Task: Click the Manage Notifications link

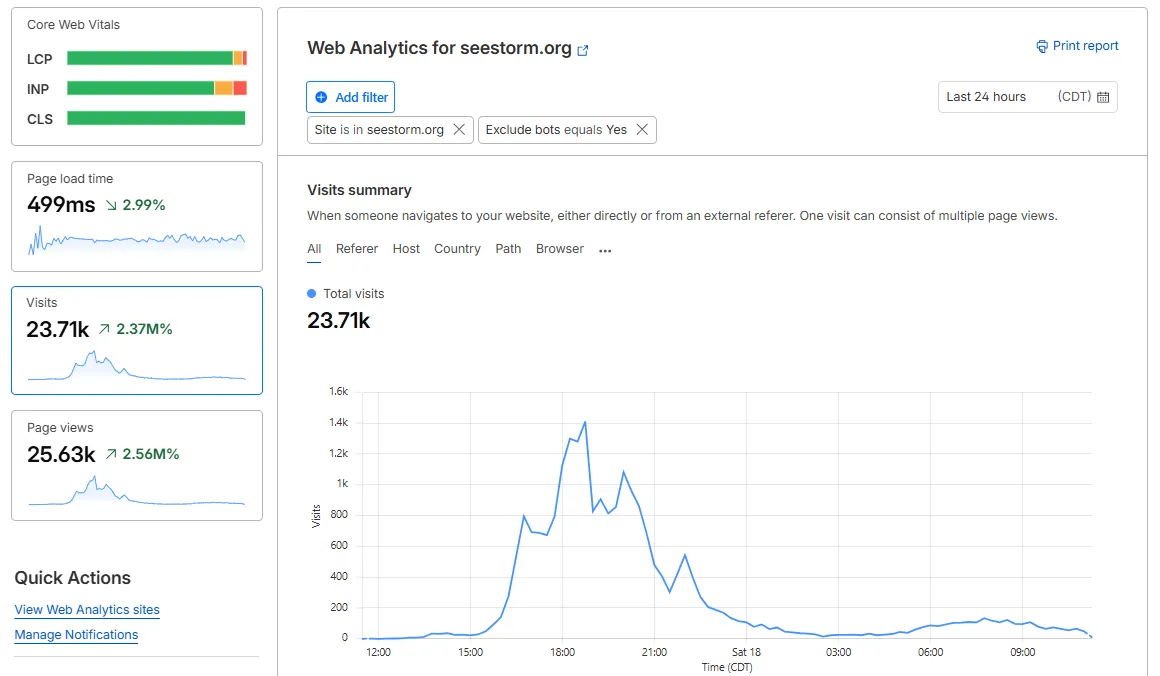Action: (76, 635)
